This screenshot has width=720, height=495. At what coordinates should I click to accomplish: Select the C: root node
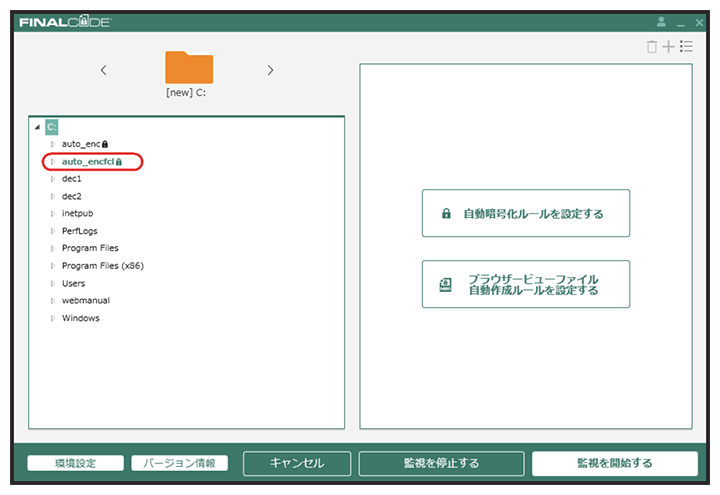[x=51, y=127]
